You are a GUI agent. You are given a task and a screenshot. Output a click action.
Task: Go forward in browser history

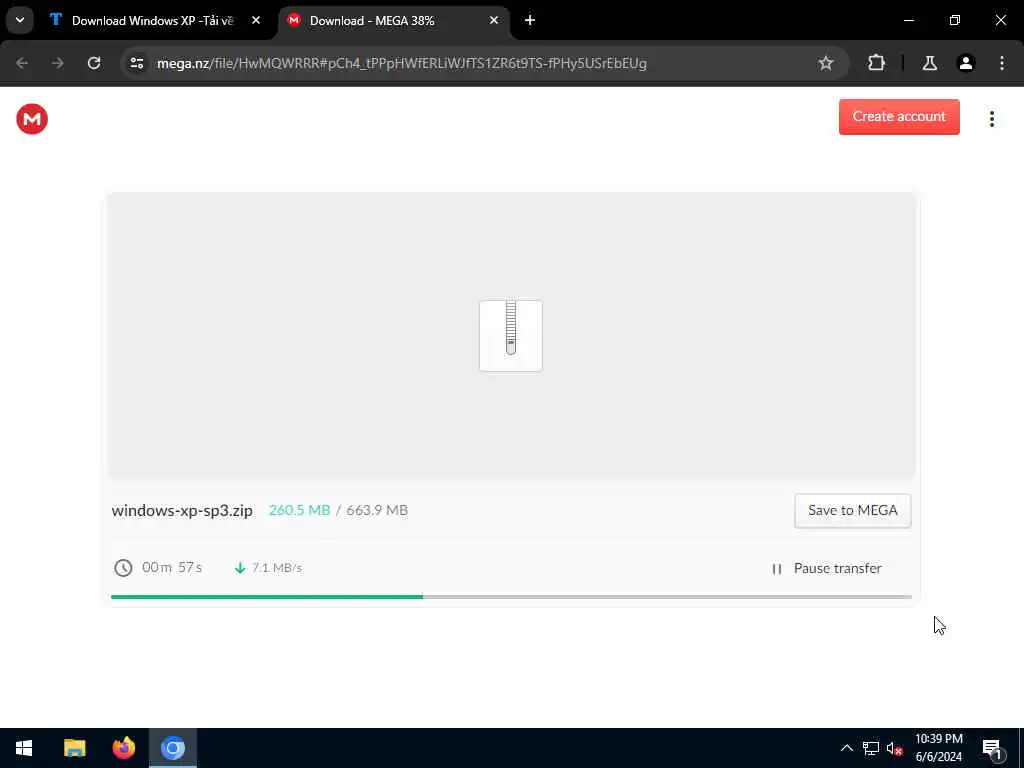[x=58, y=63]
